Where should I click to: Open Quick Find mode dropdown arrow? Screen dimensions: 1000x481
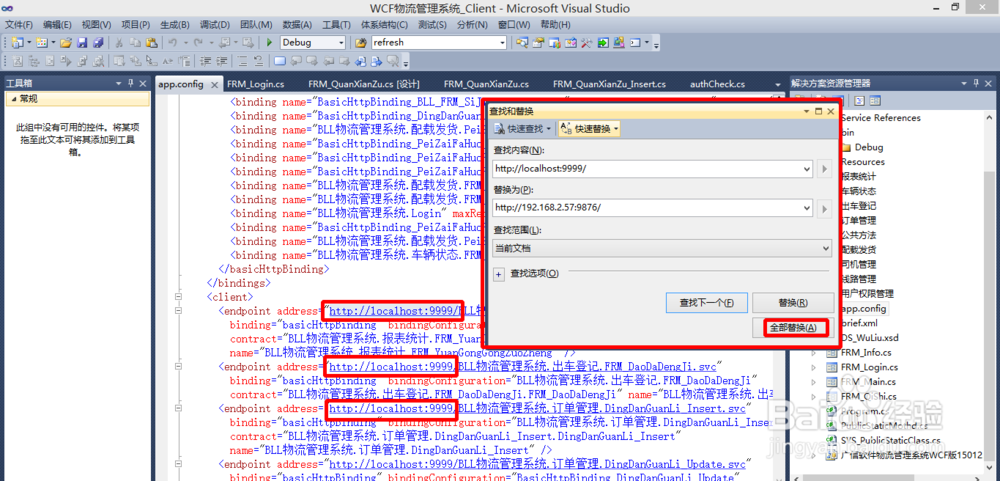[x=548, y=129]
